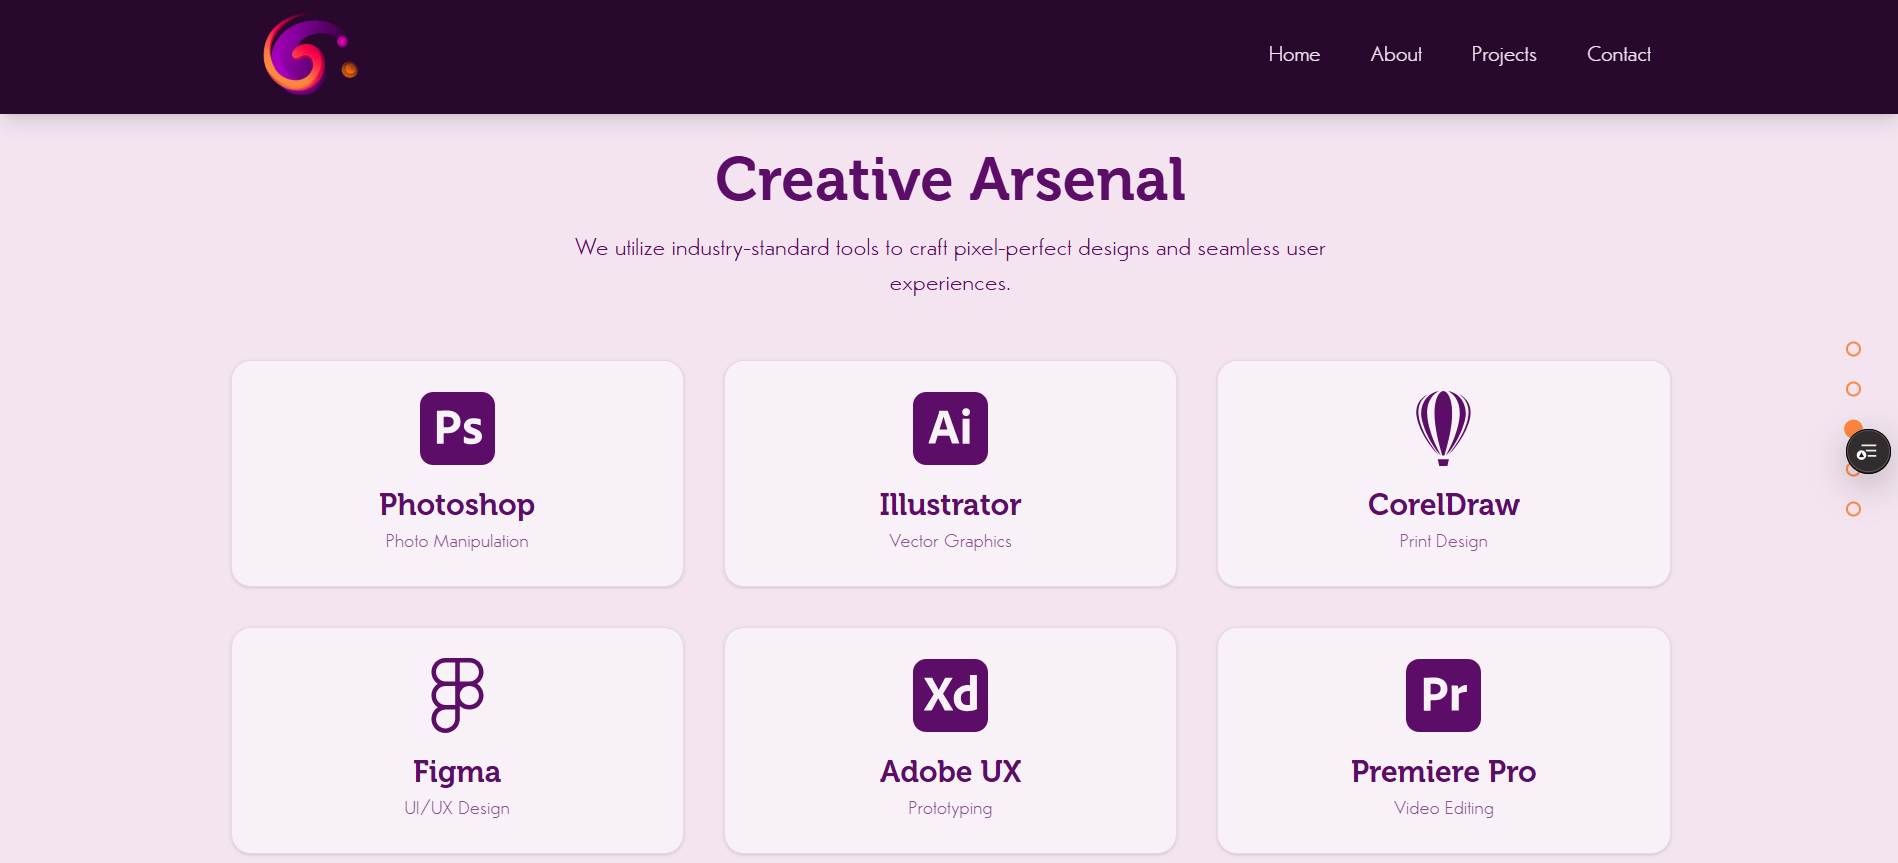Select the last section navigation dot
Screen dimensions: 1898x863
coord(1853,509)
